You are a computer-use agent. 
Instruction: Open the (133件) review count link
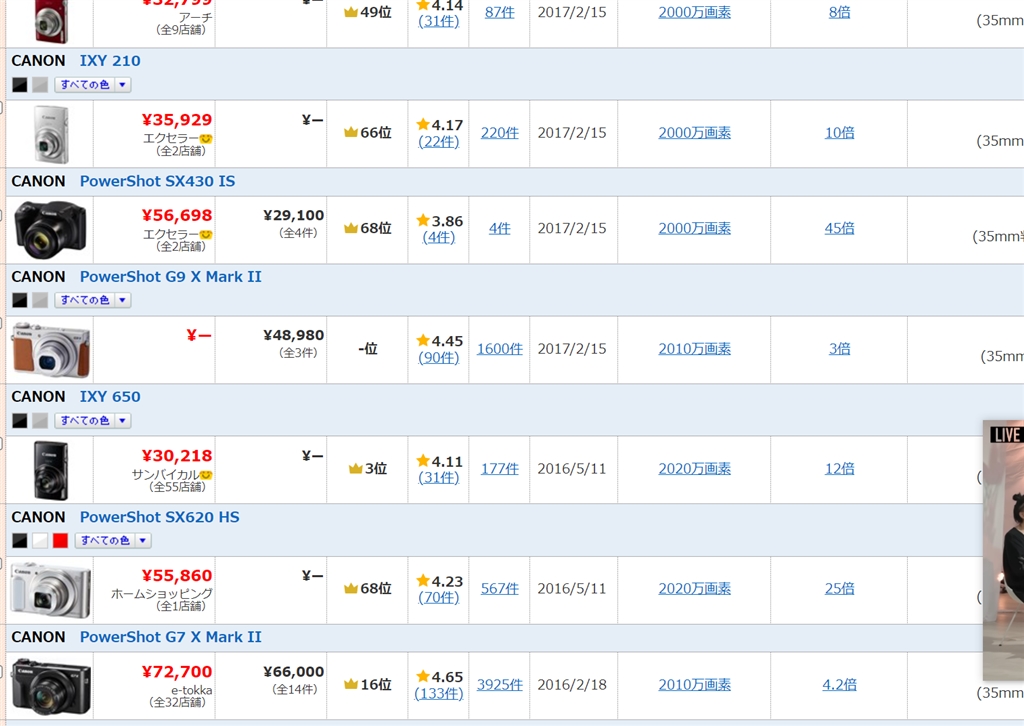point(439,693)
